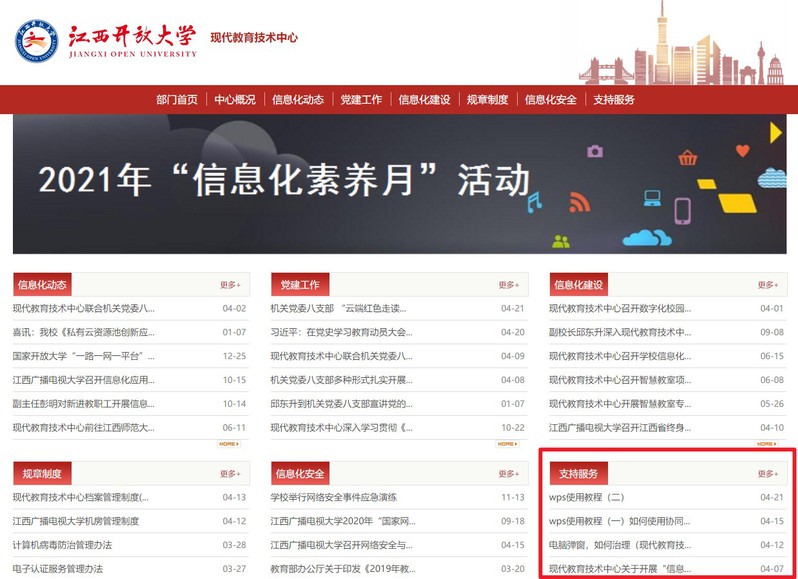Open 学校举行网络安全事件应急演练 article
798x579 pixels.
[x=341, y=497]
